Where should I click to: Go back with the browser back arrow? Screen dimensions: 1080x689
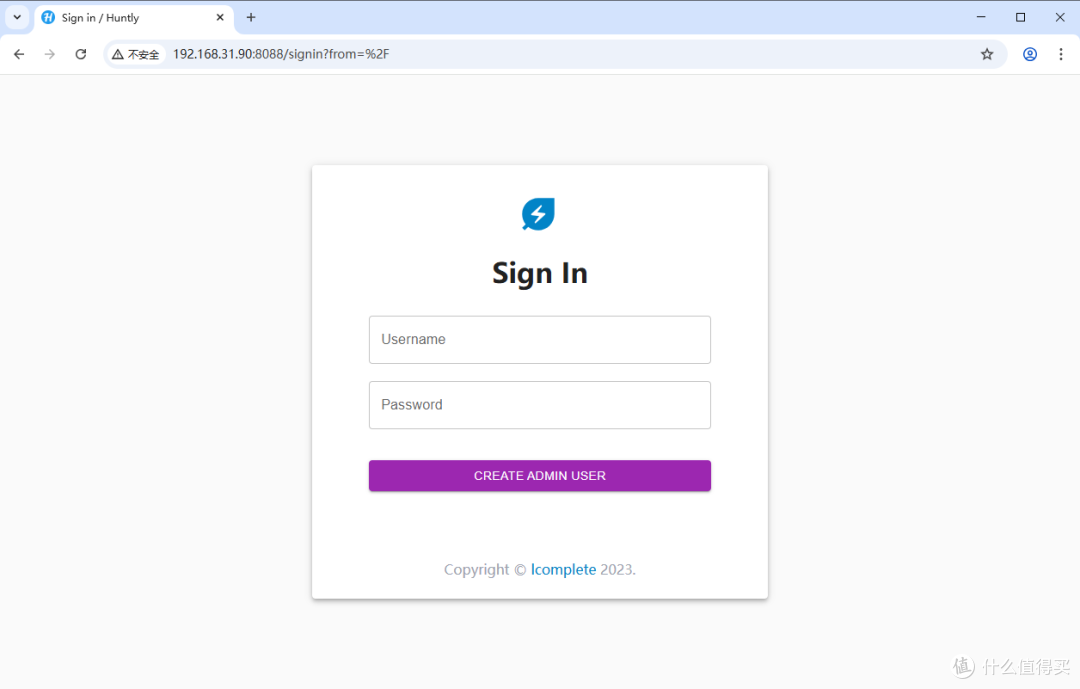(x=19, y=54)
